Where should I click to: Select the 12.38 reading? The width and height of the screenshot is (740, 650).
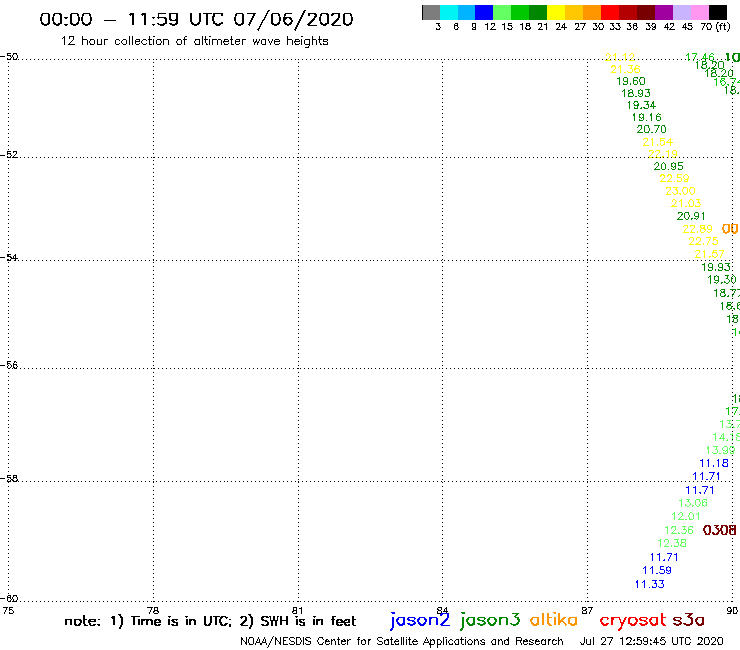[672, 543]
